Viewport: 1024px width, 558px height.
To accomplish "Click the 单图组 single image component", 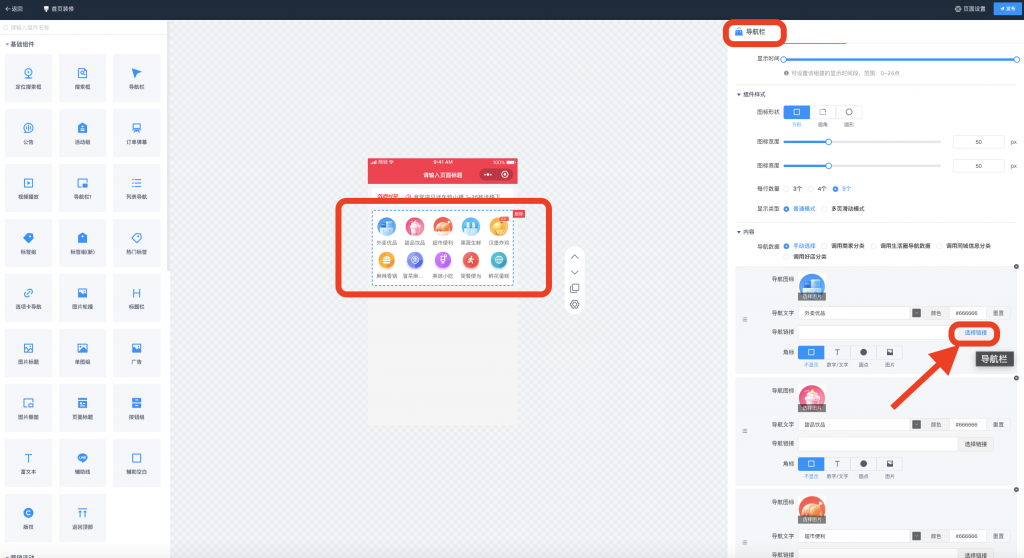I will pyautogui.click(x=83, y=352).
